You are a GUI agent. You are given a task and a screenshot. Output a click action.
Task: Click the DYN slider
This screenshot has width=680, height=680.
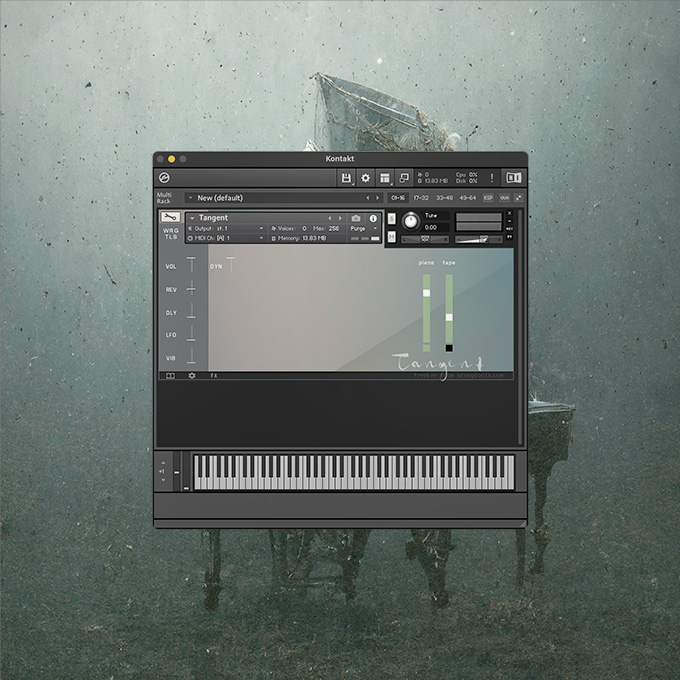pos(231,265)
